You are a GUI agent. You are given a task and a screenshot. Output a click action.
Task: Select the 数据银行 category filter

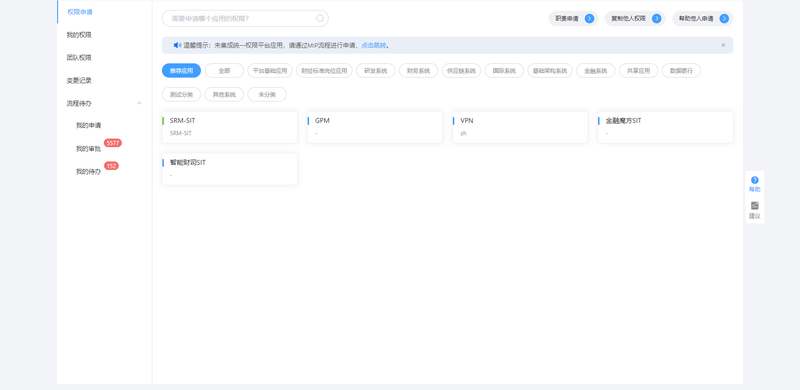pyautogui.click(x=681, y=70)
